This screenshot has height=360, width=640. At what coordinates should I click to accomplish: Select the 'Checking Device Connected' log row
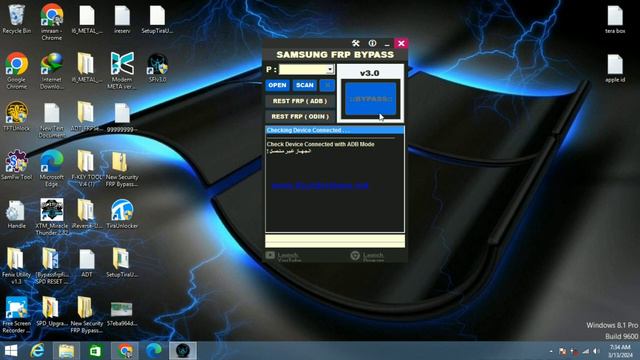[x=335, y=130]
